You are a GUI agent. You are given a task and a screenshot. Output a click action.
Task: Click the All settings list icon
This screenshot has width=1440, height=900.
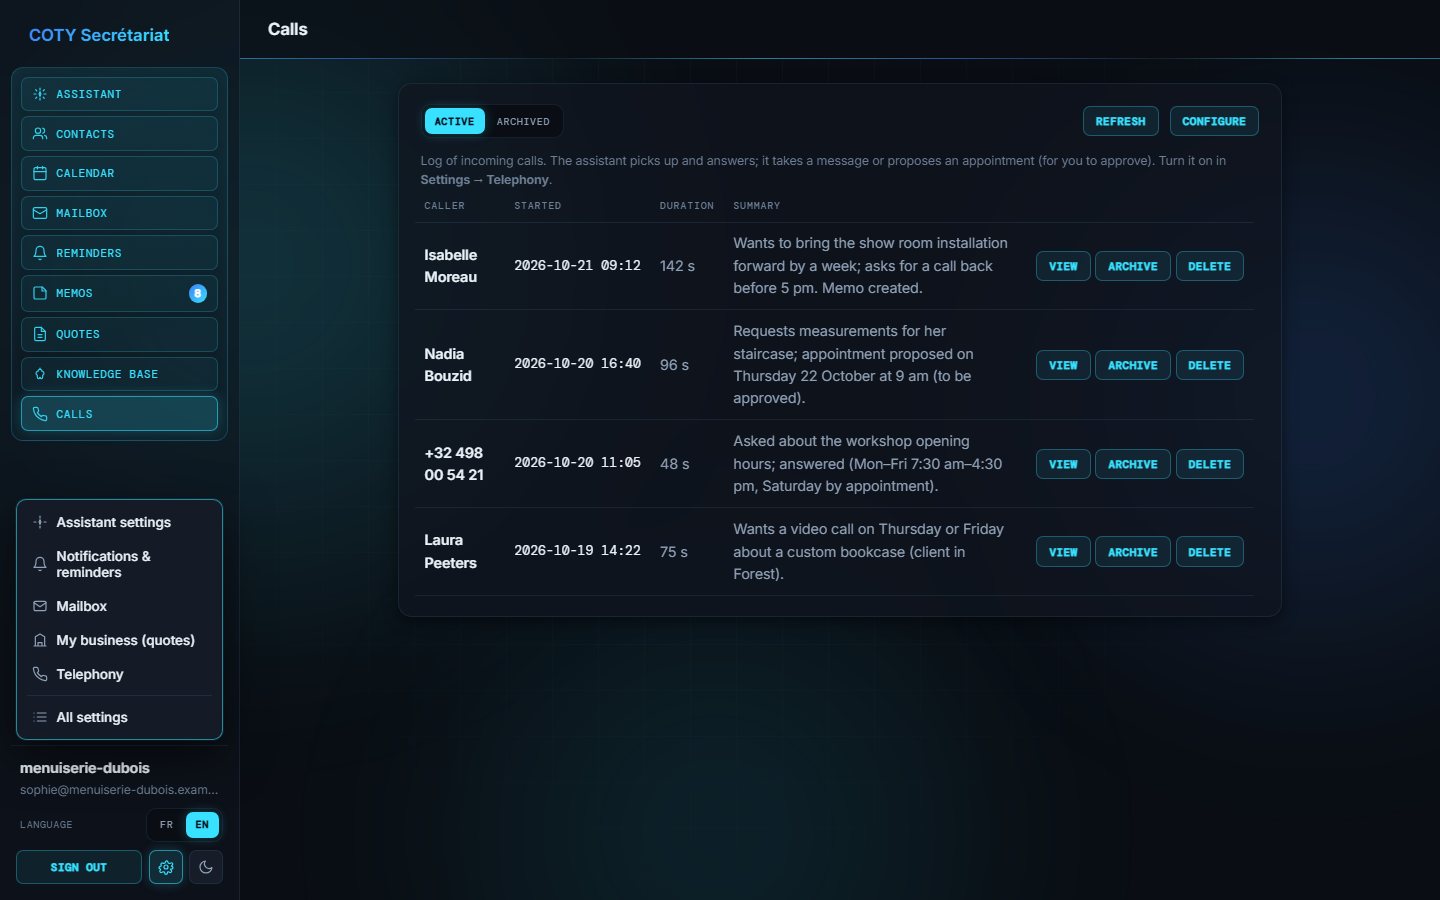point(40,717)
